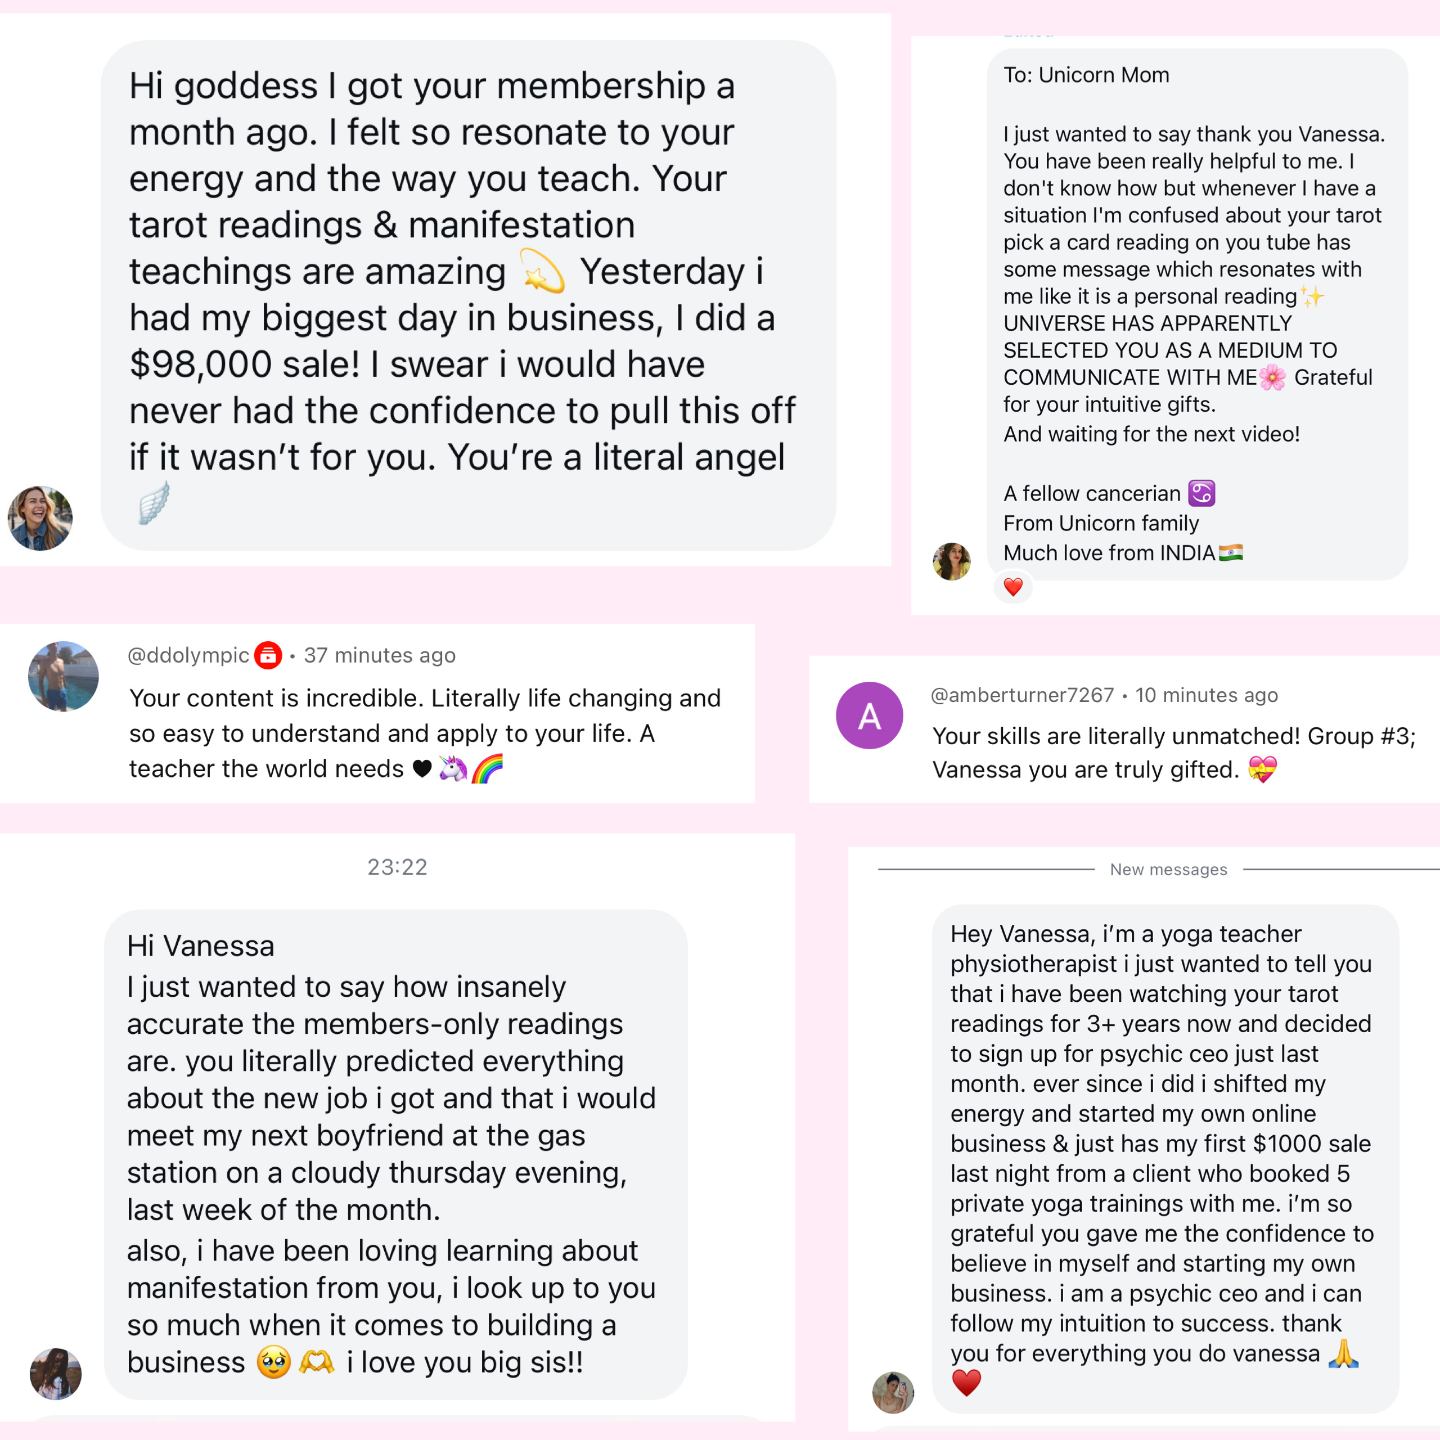Image resolution: width=1440 pixels, height=1440 pixels.
Task: Open the @amberturner7267 username link
Action: point(1022,695)
